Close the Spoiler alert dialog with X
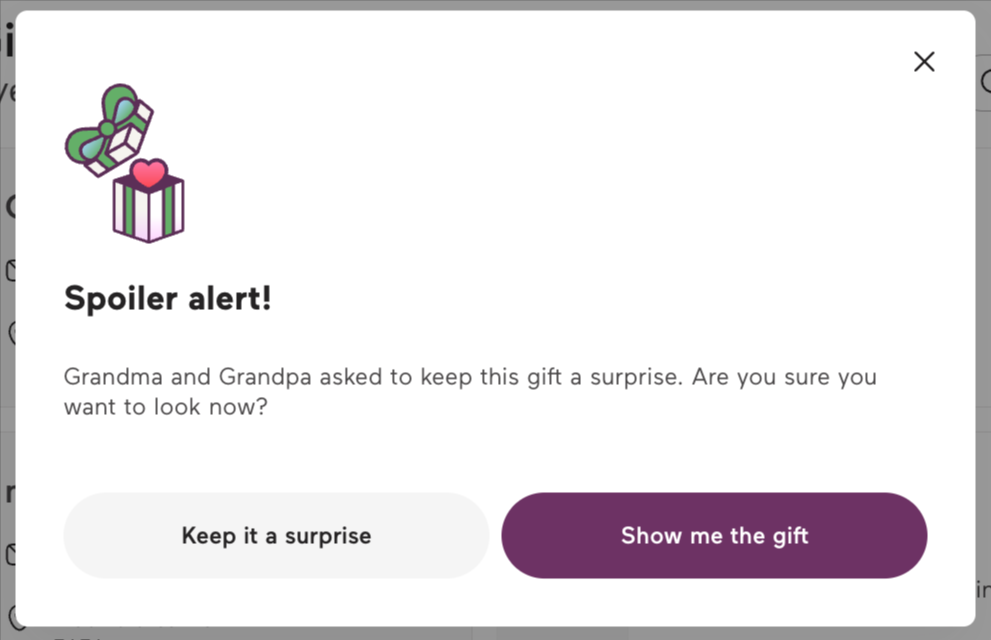 (x=924, y=61)
